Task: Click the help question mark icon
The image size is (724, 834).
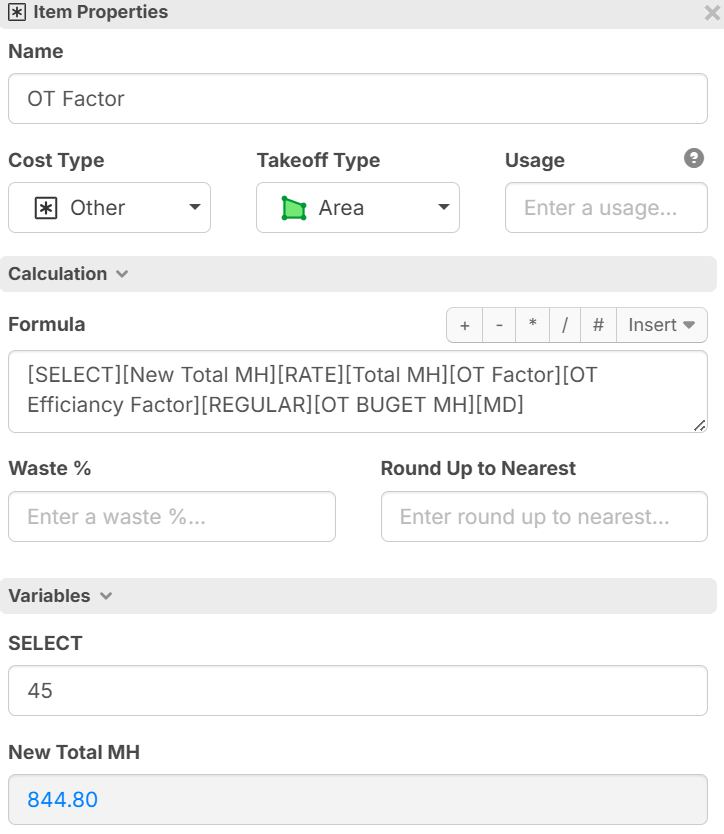Action: click(694, 159)
